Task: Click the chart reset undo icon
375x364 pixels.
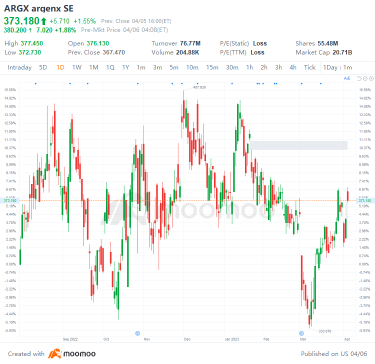Action: 359,79
